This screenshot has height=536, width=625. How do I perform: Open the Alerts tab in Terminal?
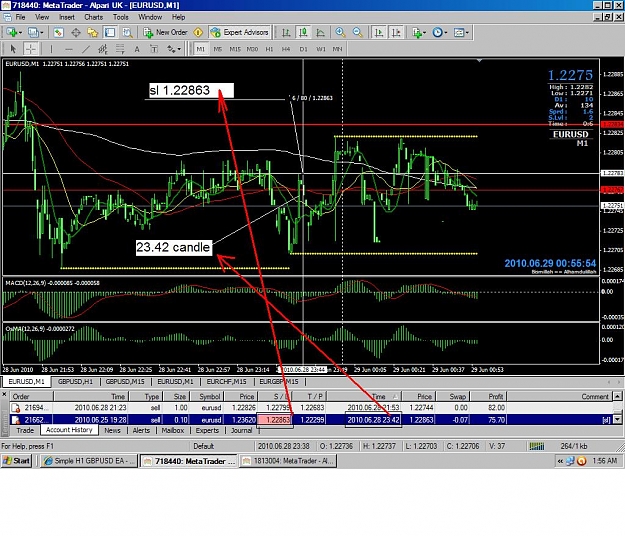[x=141, y=430]
